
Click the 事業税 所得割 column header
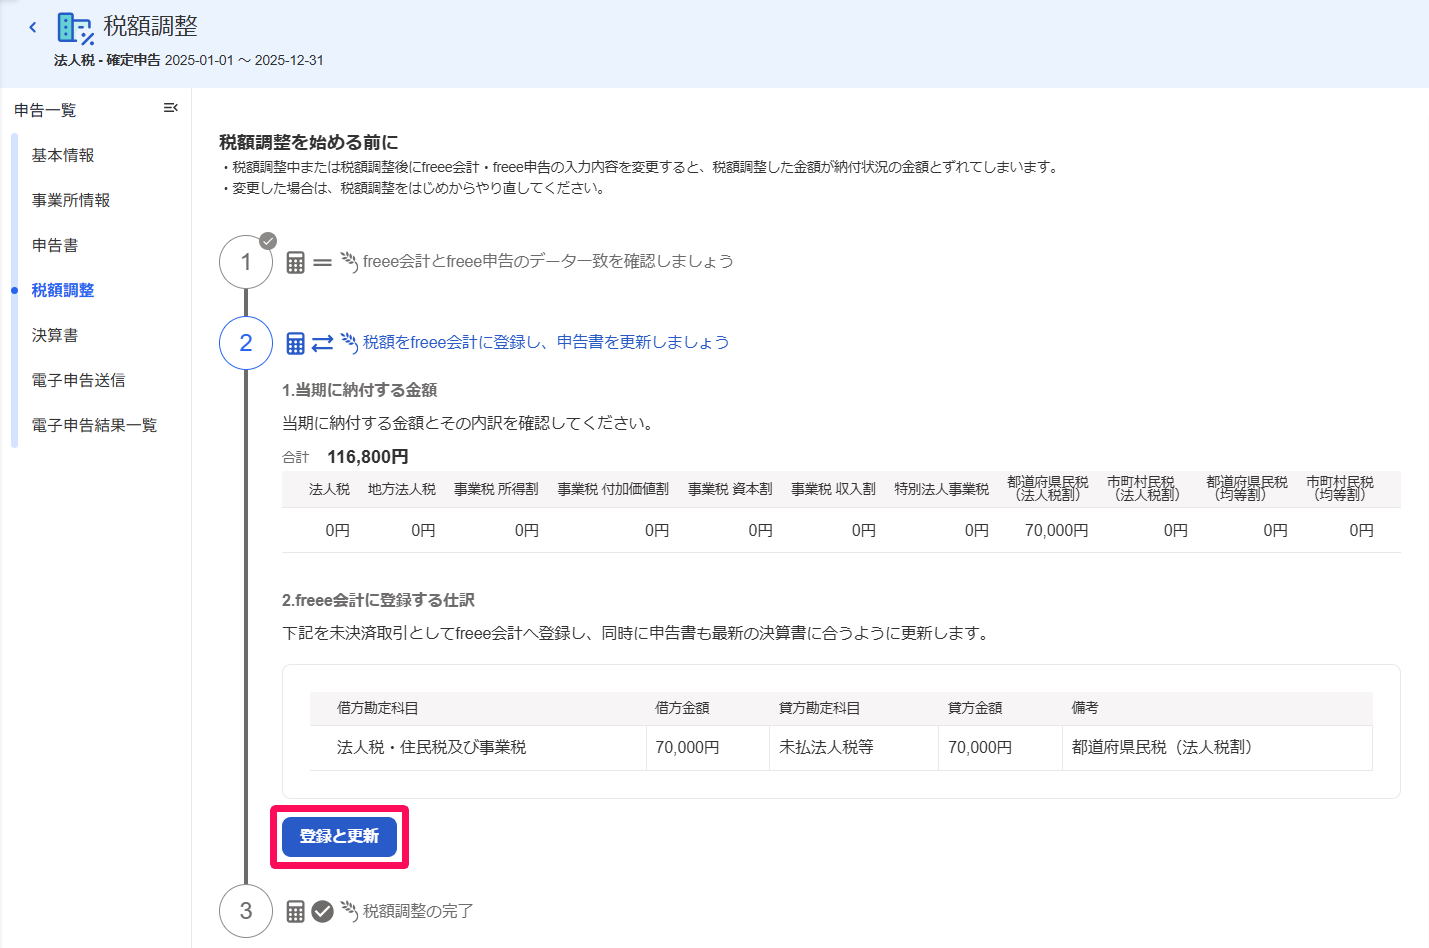(496, 489)
